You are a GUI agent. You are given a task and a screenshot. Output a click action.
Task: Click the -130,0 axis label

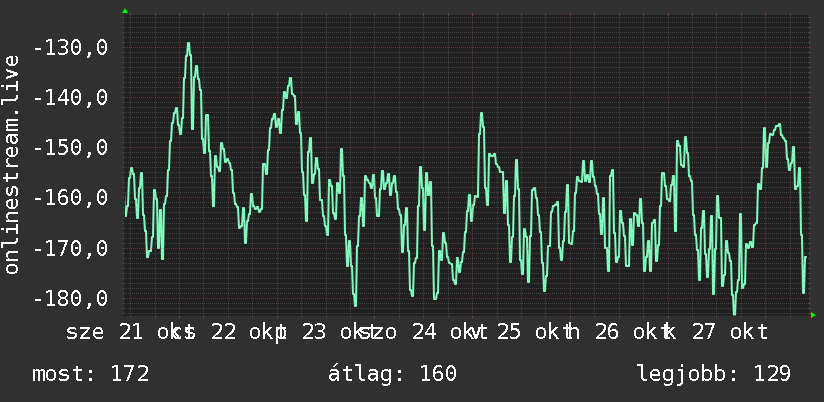coord(70,48)
